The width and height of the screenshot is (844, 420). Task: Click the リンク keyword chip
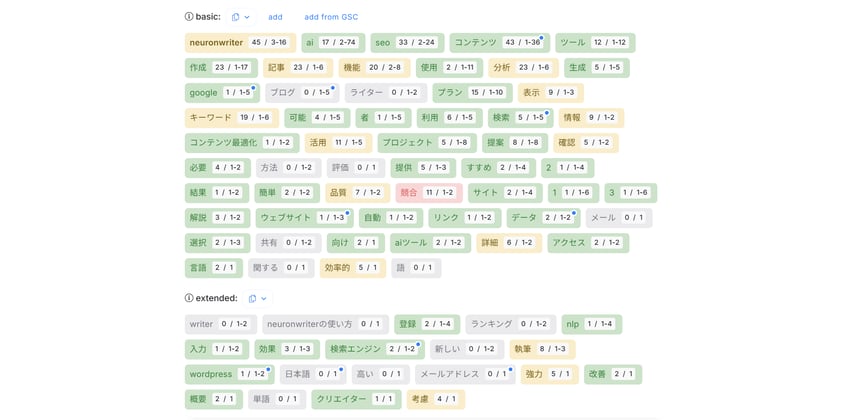pyautogui.click(x=465, y=218)
